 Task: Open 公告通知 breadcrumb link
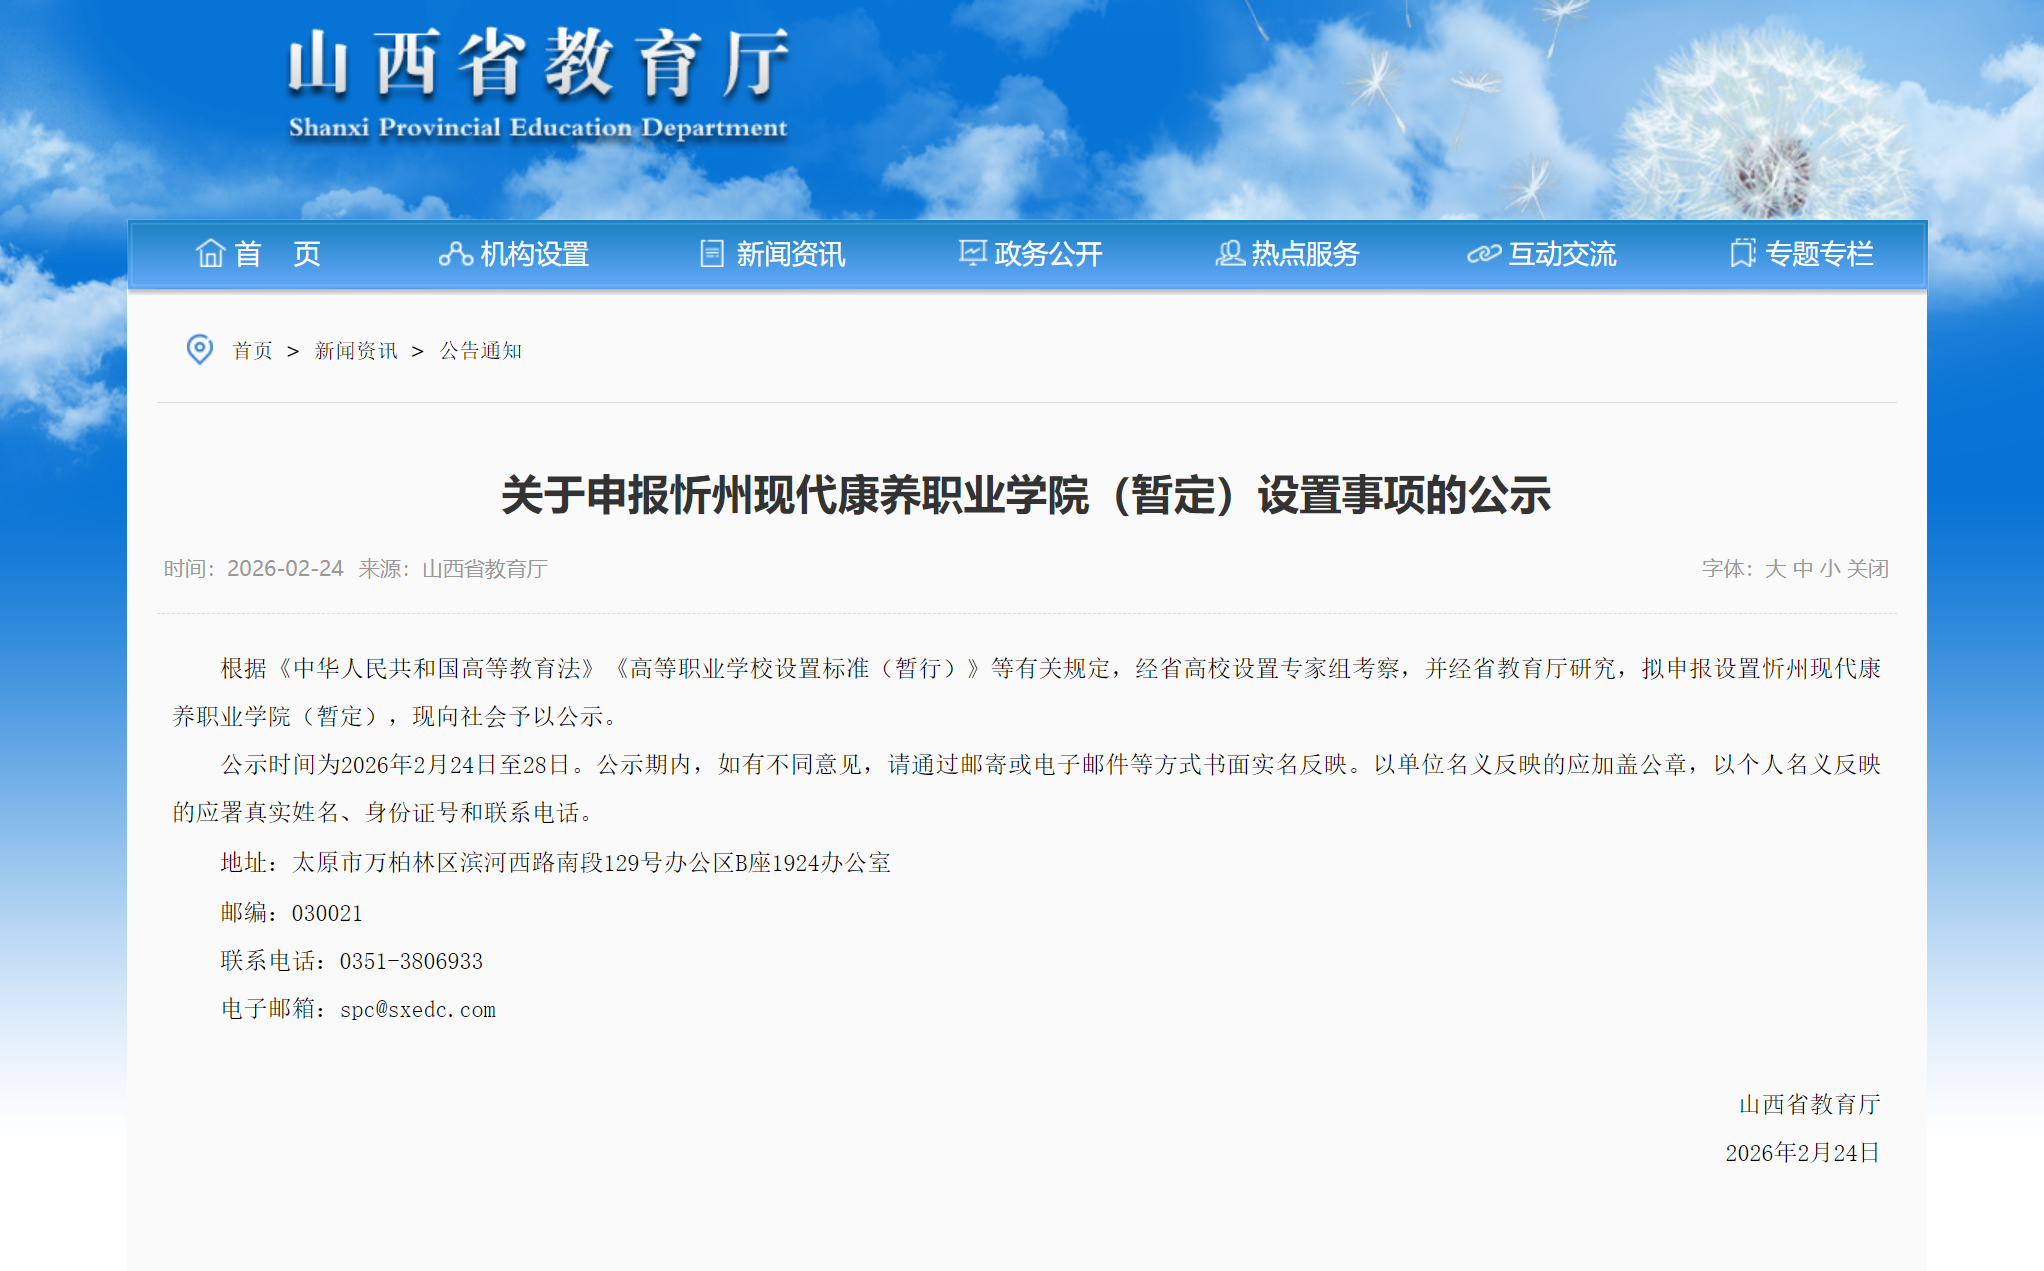coord(481,351)
